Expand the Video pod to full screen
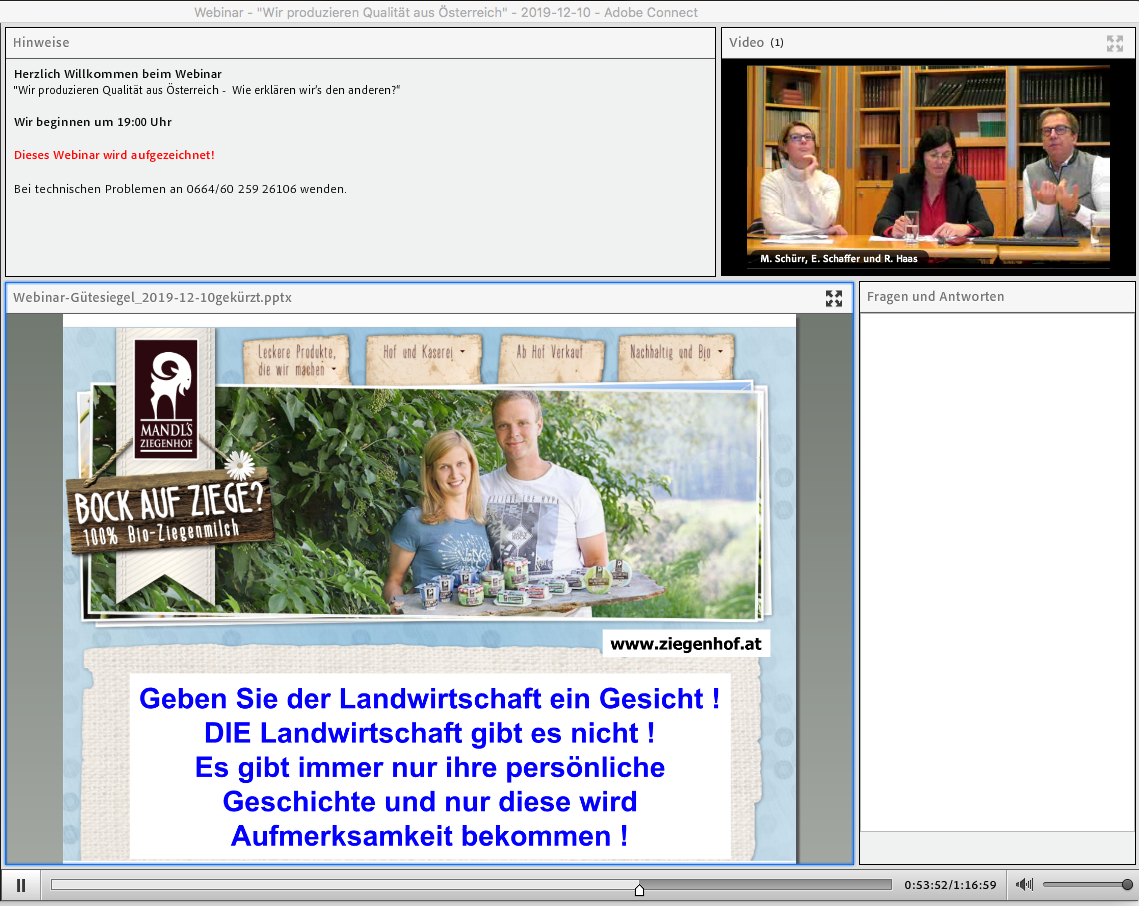1139x906 pixels. 1114,43
